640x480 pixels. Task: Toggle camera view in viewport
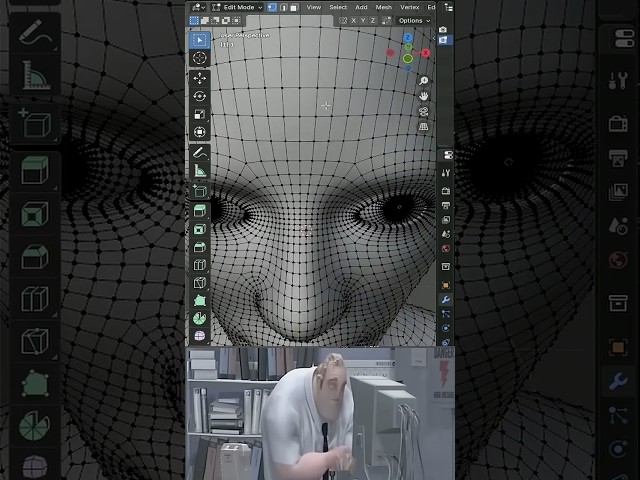(424, 111)
